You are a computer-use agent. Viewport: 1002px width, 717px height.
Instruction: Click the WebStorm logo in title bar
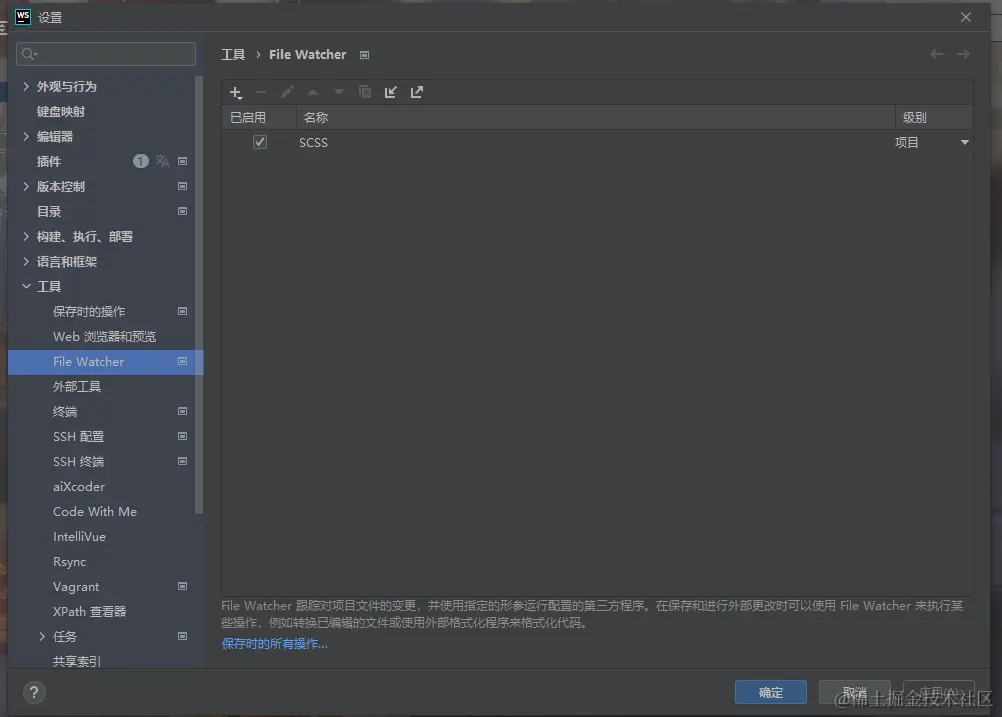click(23, 17)
